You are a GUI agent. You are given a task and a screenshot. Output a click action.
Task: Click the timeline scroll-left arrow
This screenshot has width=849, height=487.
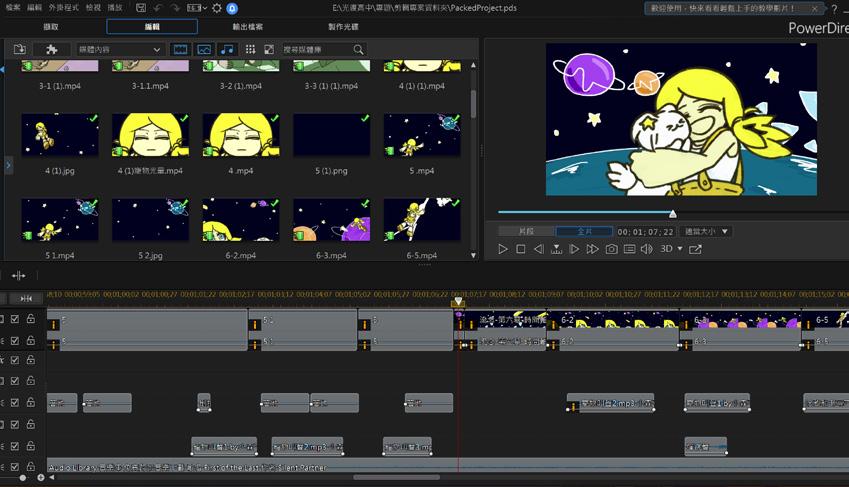[x=52, y=478]
